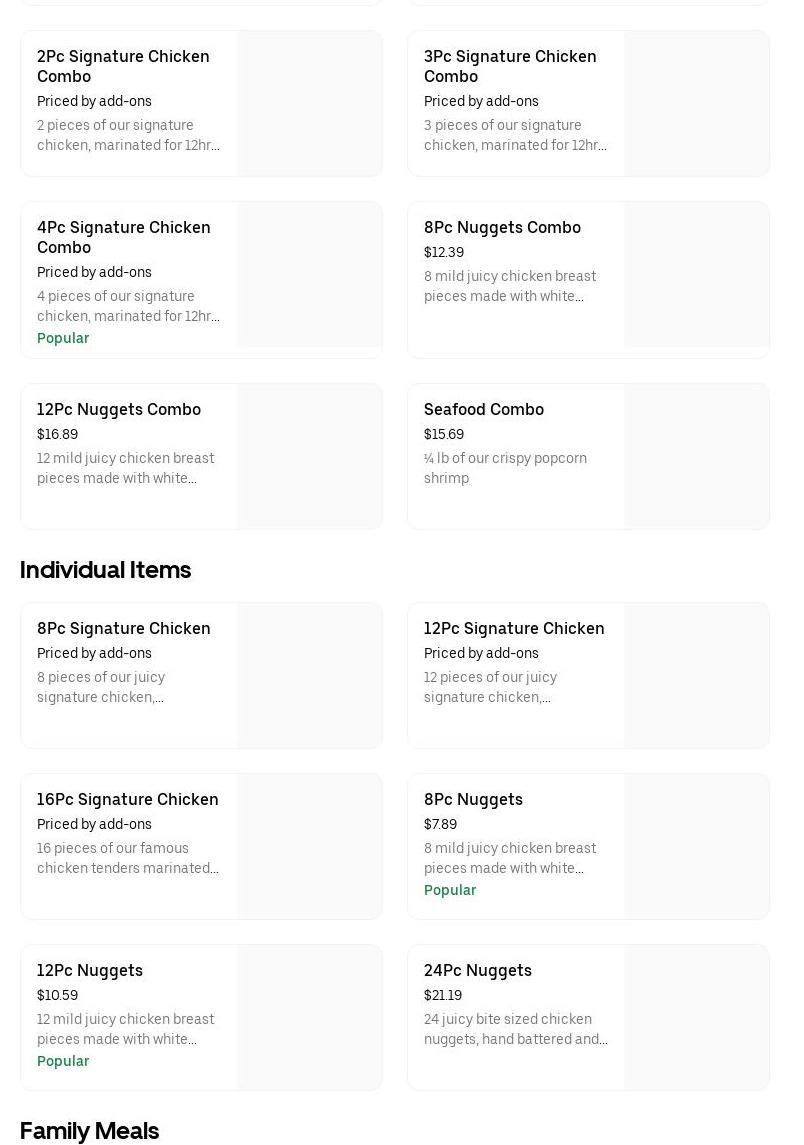Open the Seafood Combo menu item

coord(484,409)
